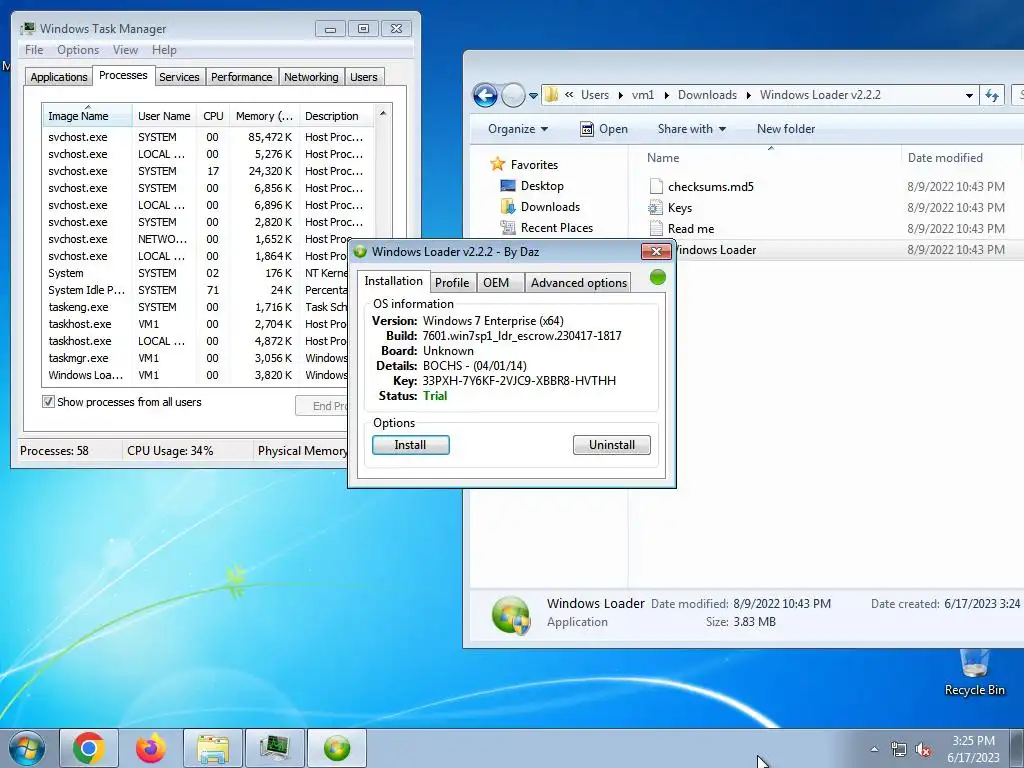Click the green status indicator light

(x=658, y=277)
